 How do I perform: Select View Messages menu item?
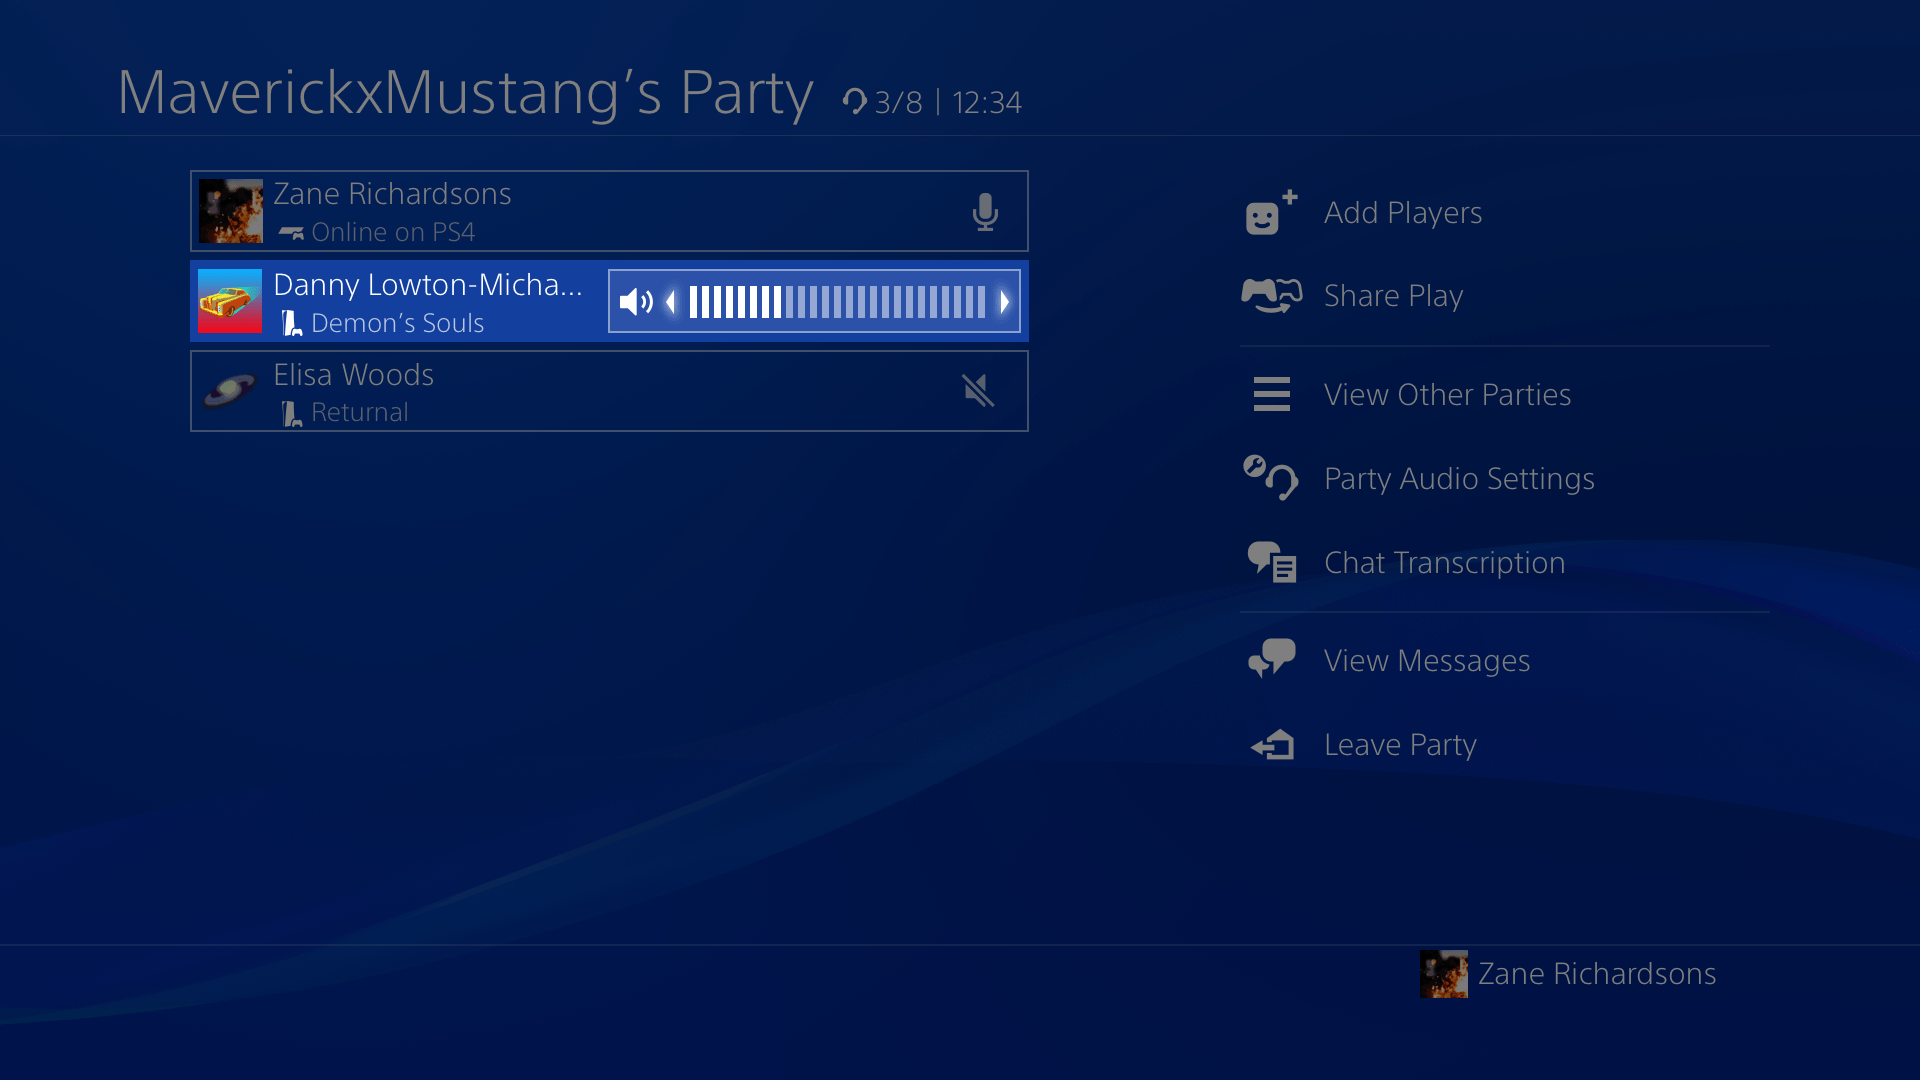tap(1427, 661)
